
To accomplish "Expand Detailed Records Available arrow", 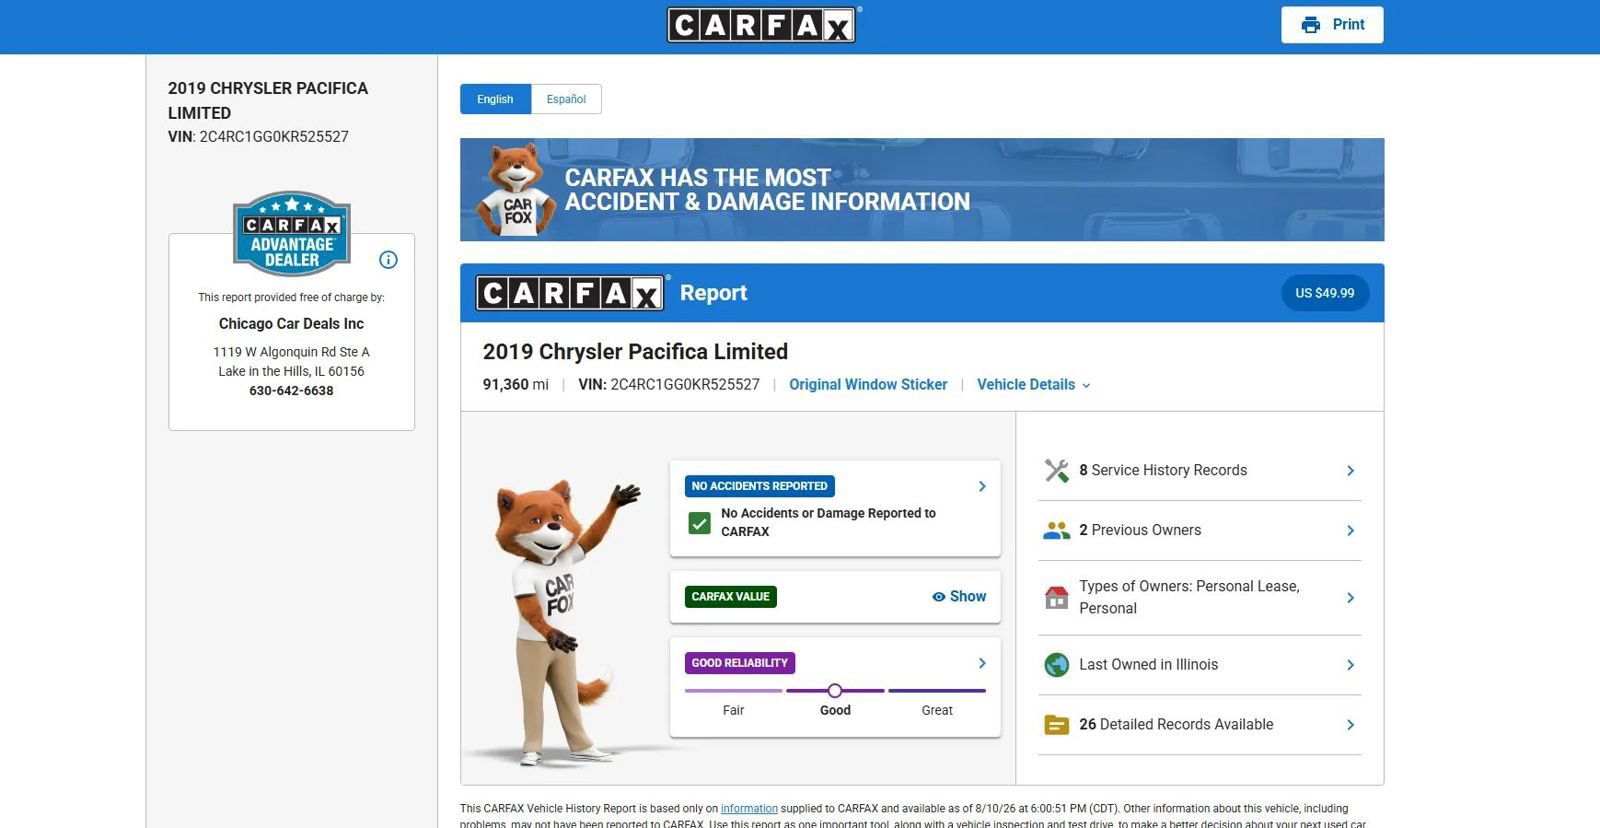I will pos(1350,724).
